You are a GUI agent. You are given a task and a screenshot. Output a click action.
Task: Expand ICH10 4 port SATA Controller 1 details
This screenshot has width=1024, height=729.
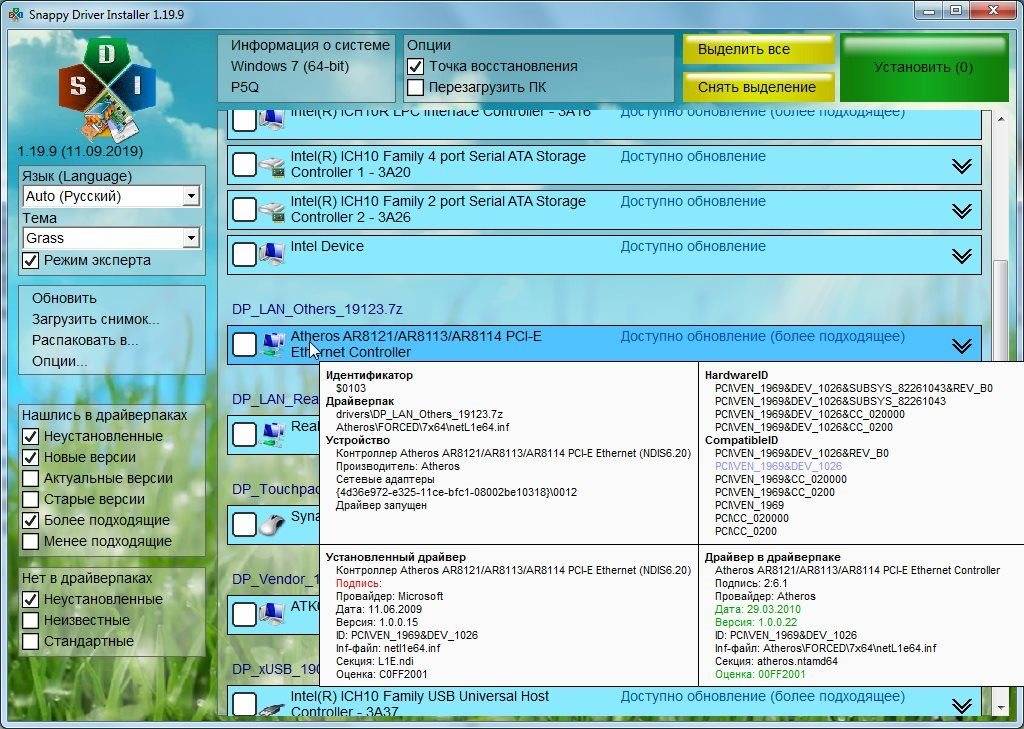point(961,166)
